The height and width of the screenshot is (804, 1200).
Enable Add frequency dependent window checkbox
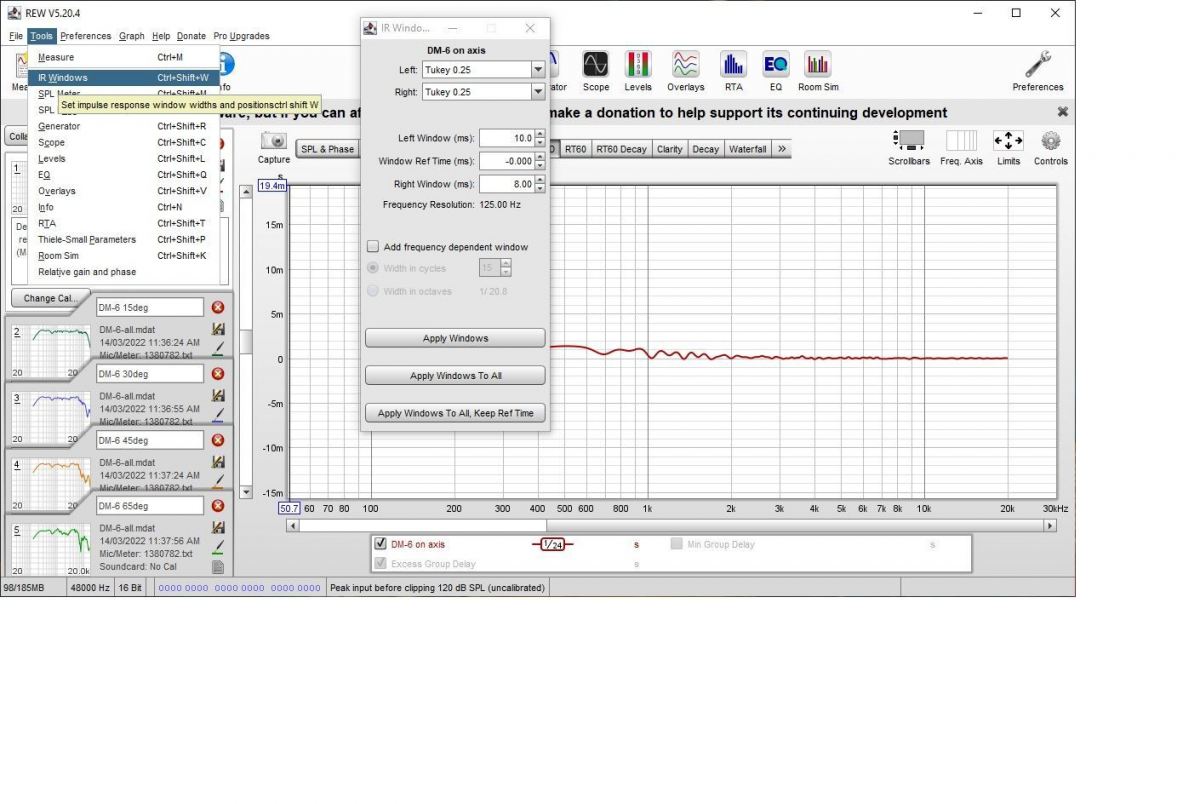[374, 246]
